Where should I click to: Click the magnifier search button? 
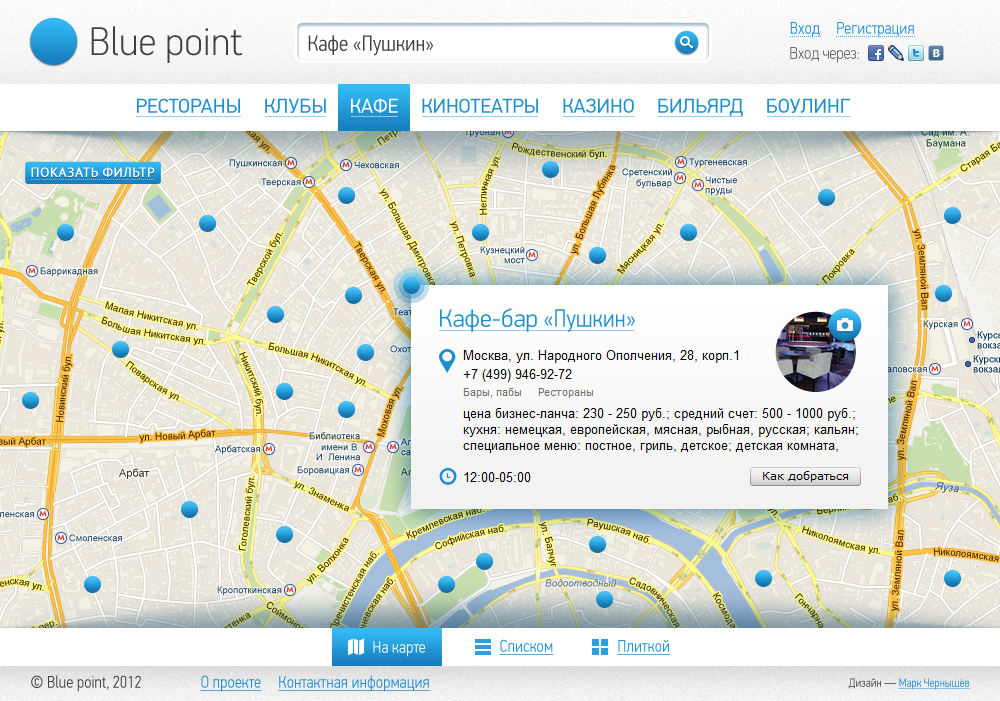pos(685,42)
